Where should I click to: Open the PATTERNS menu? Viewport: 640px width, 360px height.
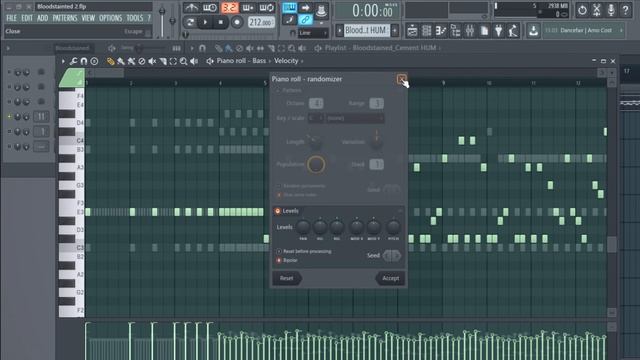(65, 18)
